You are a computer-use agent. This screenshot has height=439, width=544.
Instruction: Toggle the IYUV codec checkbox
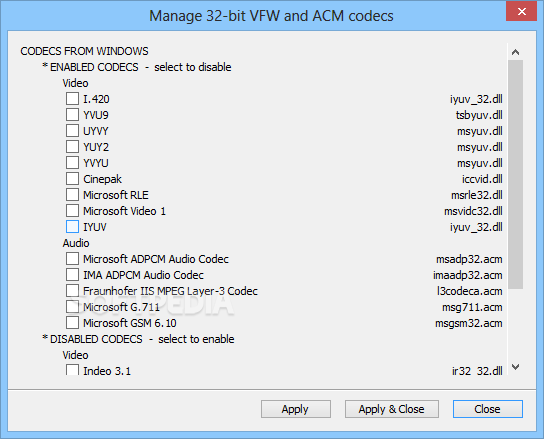(72, 227)
